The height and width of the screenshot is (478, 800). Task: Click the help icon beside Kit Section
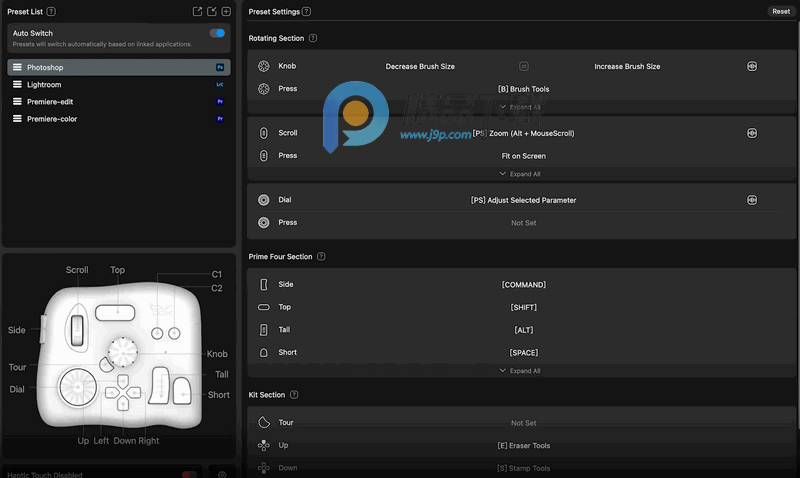[x=295, y=395]
